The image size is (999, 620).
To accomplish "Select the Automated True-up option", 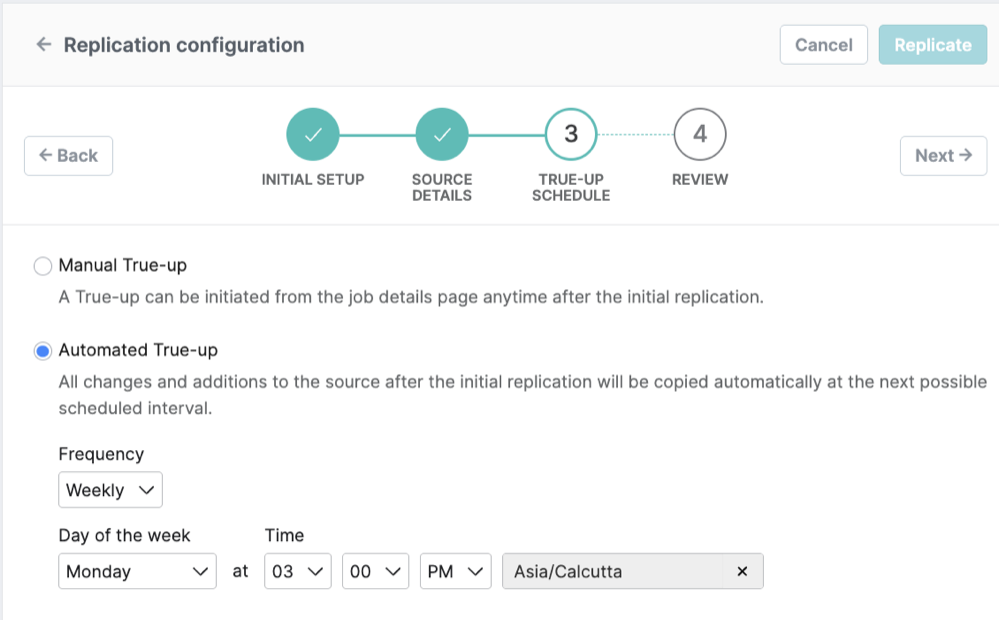I will [x=42, y=350].
